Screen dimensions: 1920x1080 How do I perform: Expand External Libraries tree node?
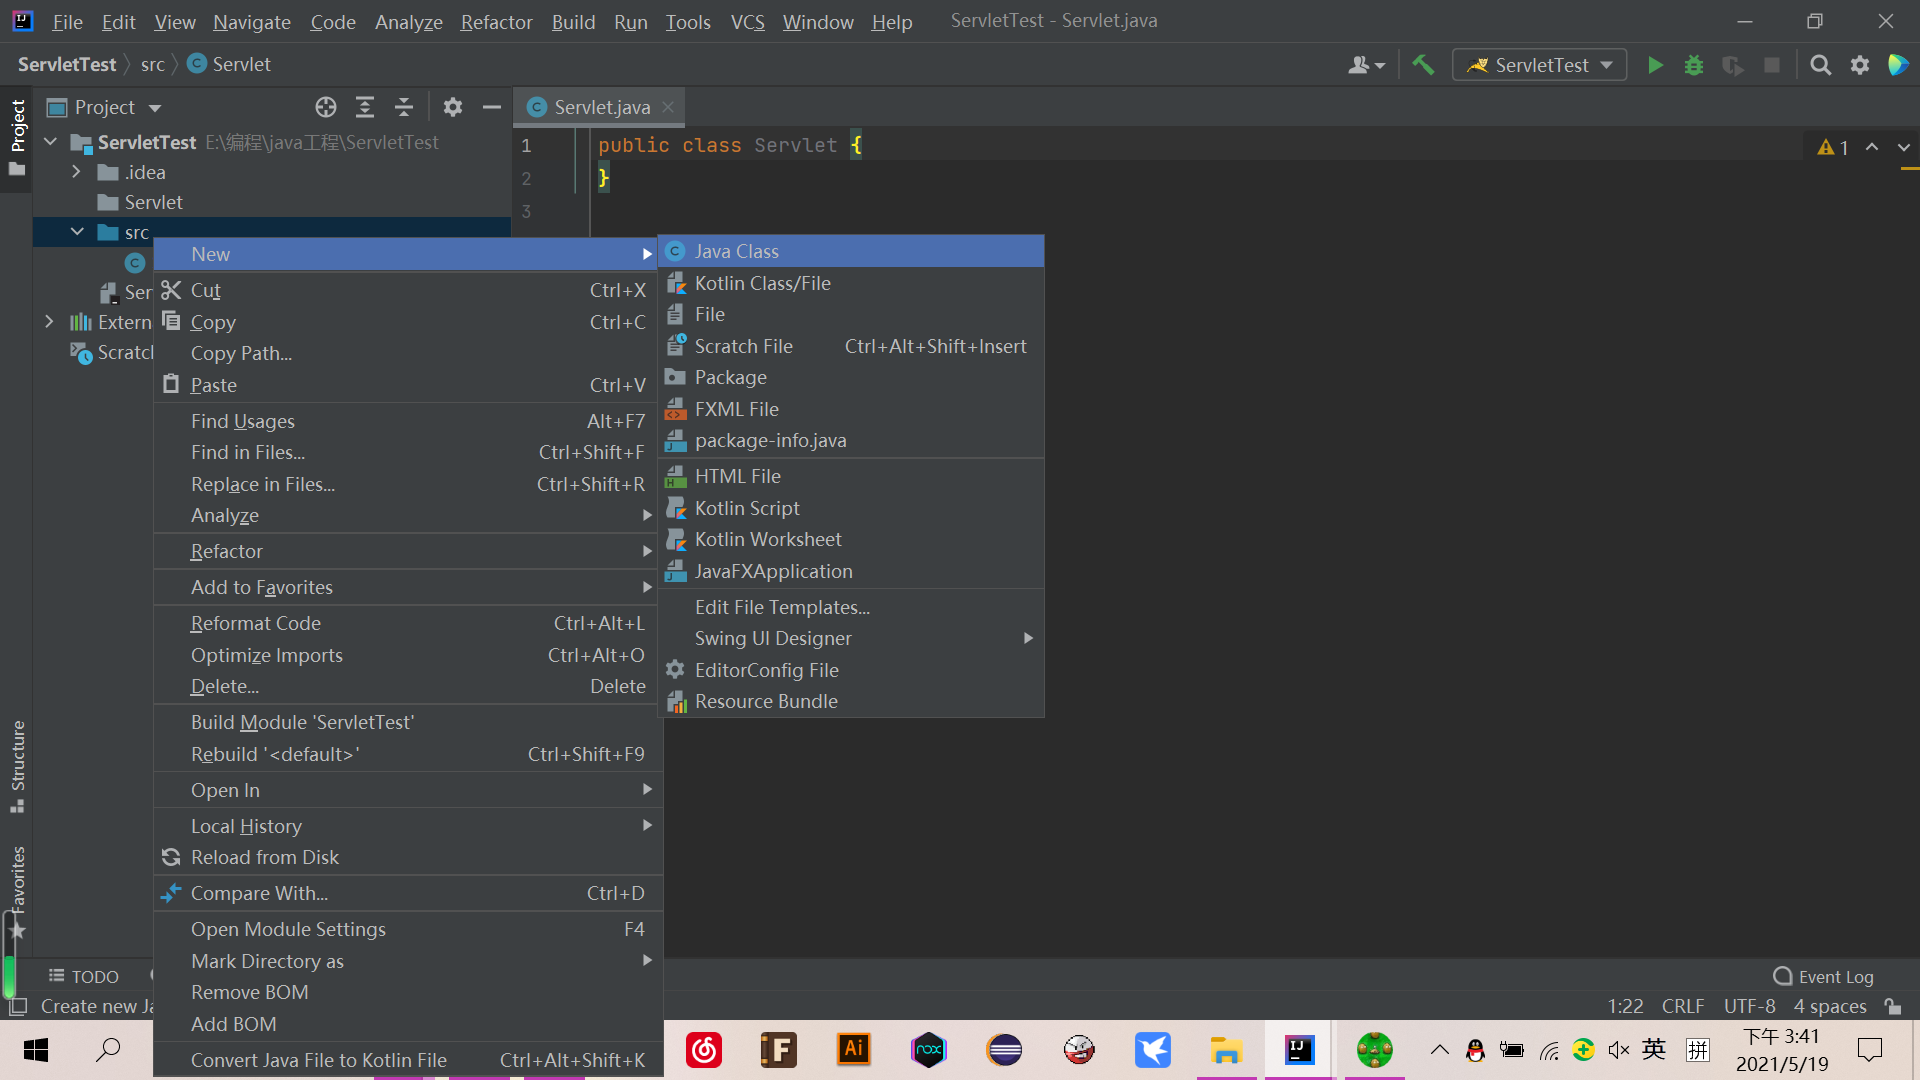[49, 322]
